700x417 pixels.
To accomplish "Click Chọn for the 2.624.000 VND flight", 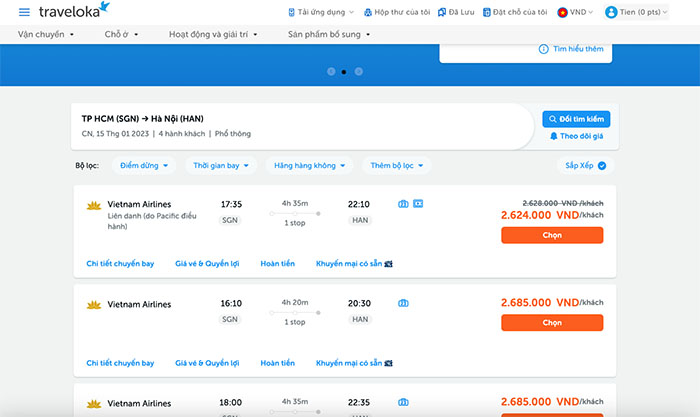I will [552, 235].
